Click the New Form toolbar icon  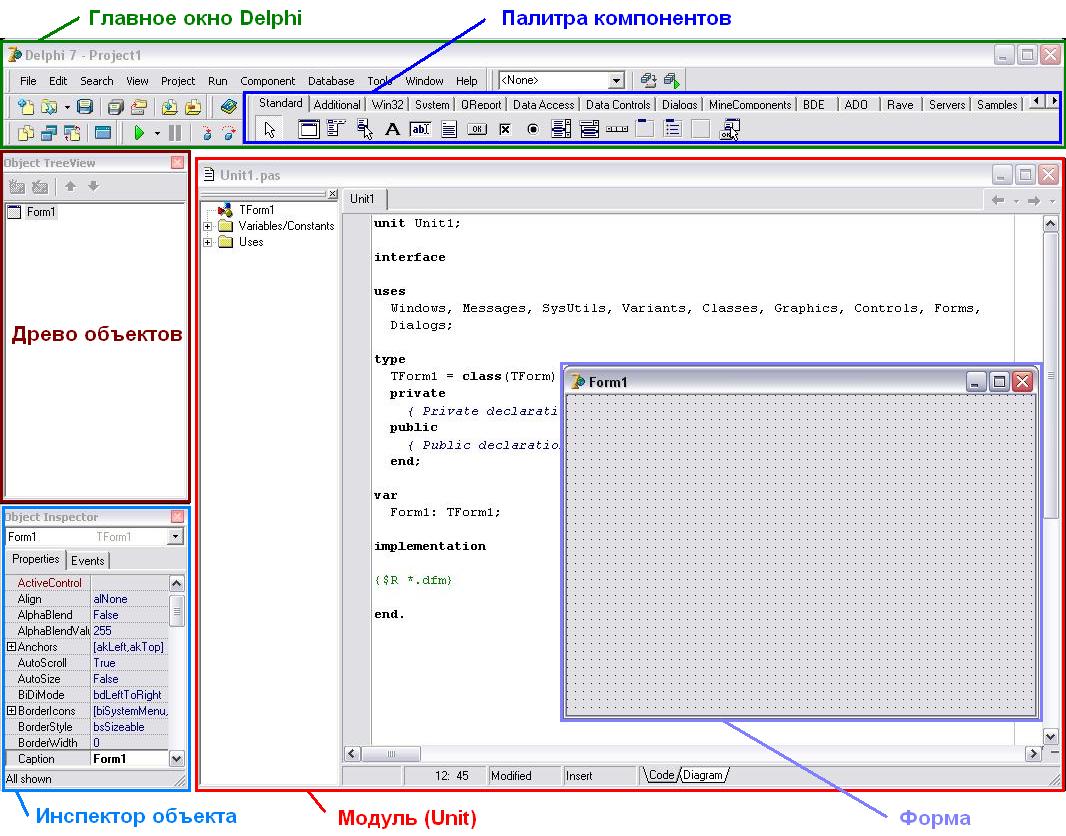click(x=103, y=133)
